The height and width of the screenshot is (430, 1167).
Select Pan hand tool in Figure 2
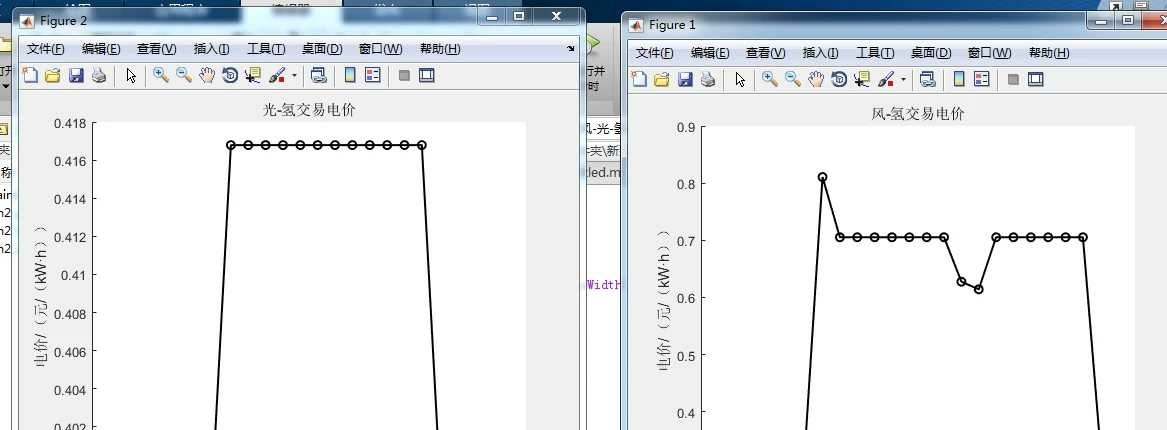point(207,75)
